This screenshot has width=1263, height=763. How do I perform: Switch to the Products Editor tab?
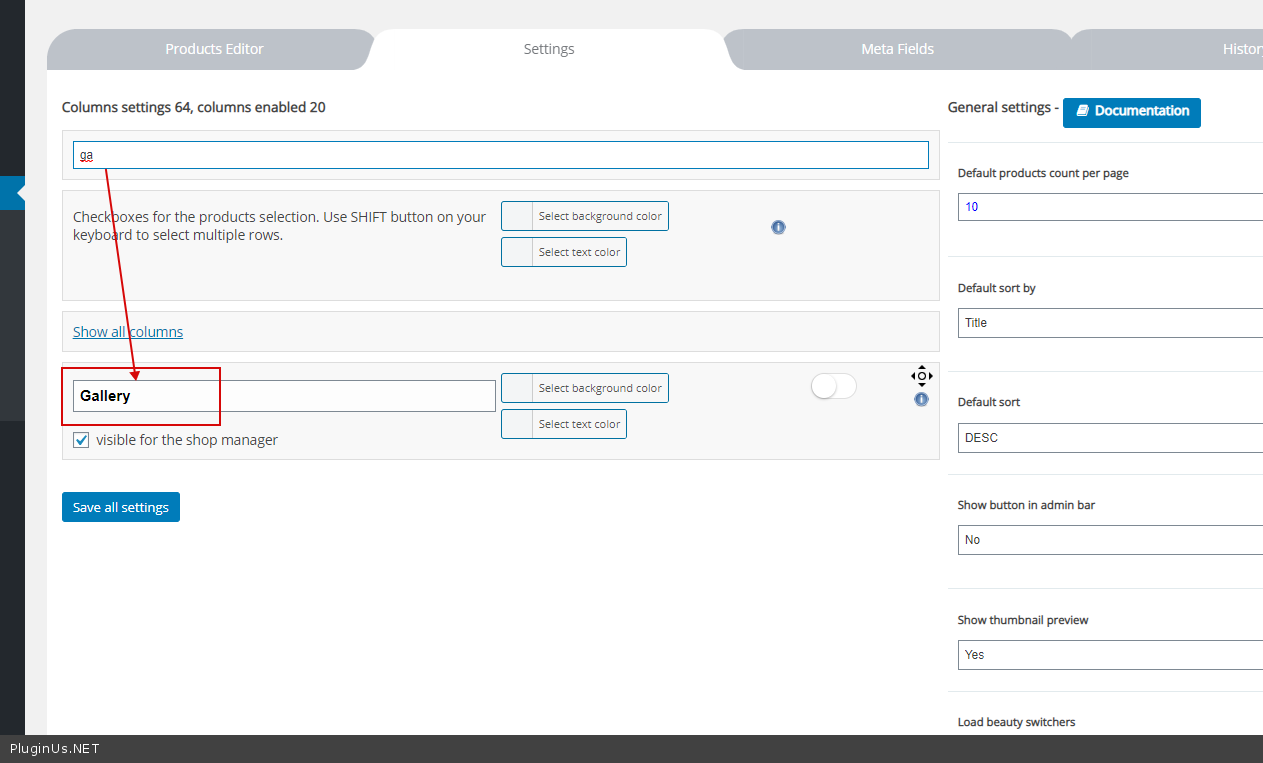(x=214, y=49)
